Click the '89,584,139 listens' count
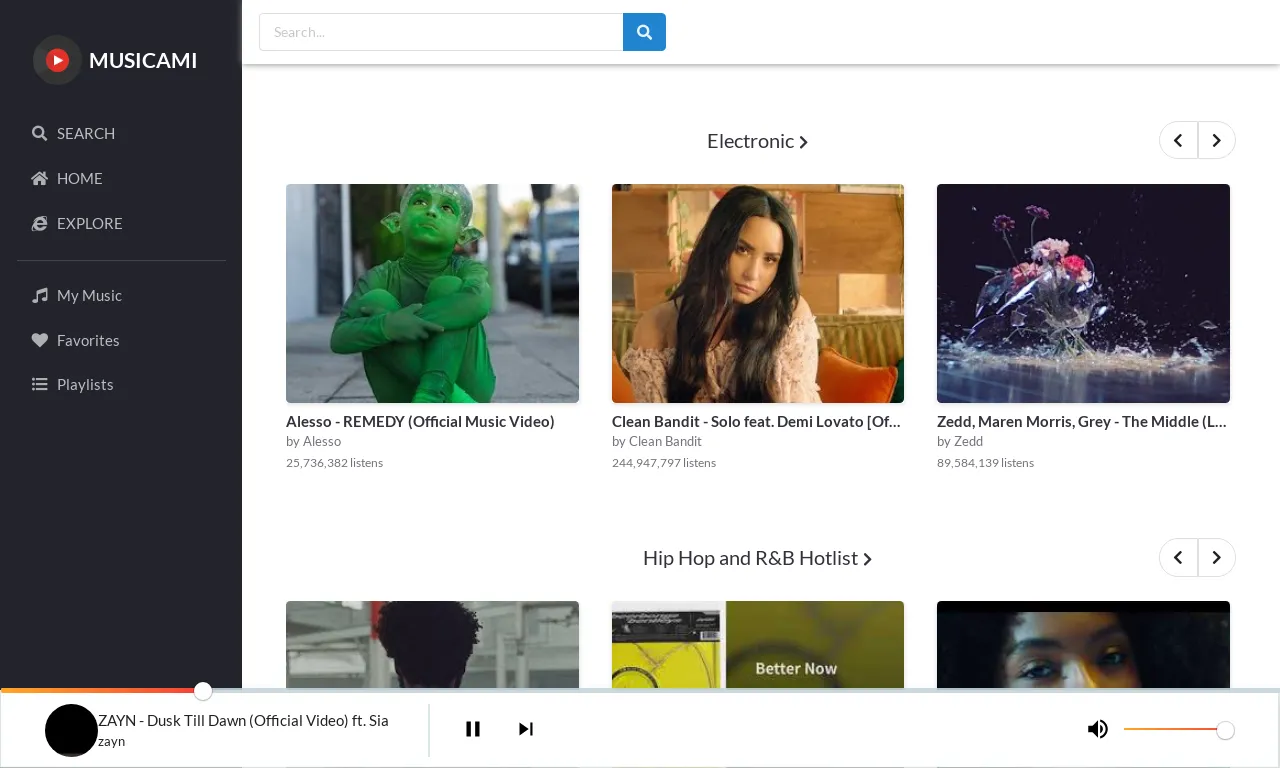The height and width of the screenshot is (768, 1280). [985, 462]
